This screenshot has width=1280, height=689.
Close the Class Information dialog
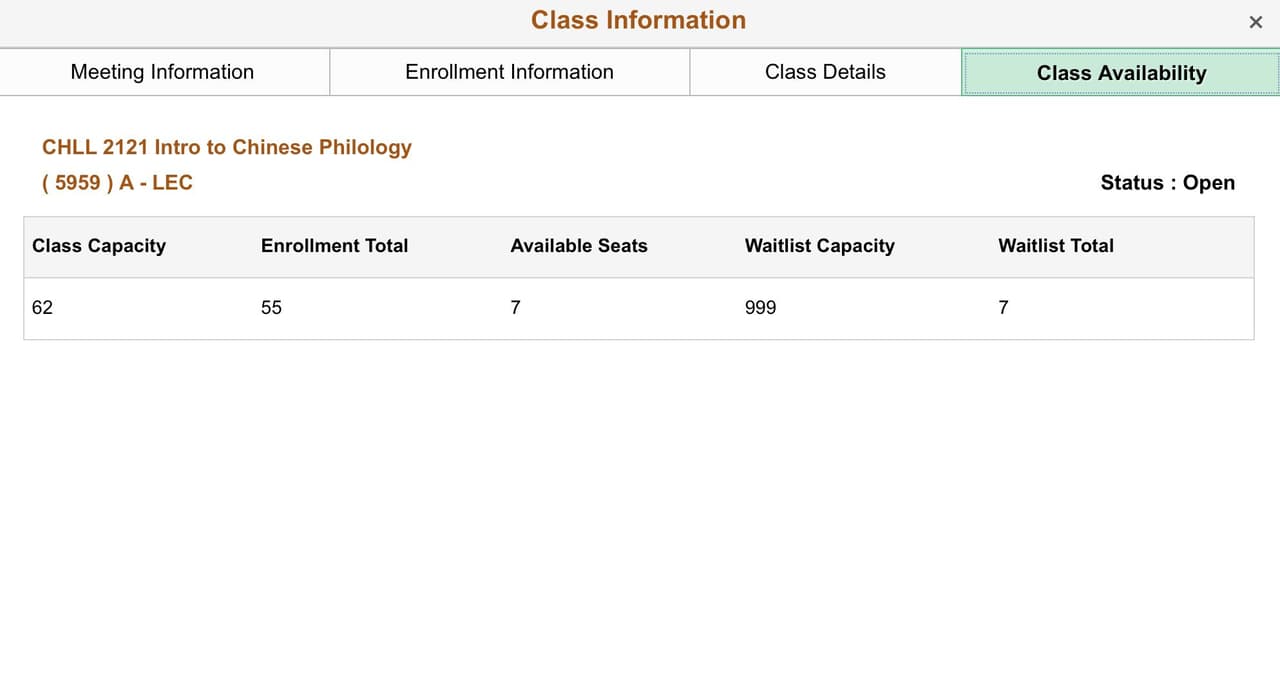1255,21
